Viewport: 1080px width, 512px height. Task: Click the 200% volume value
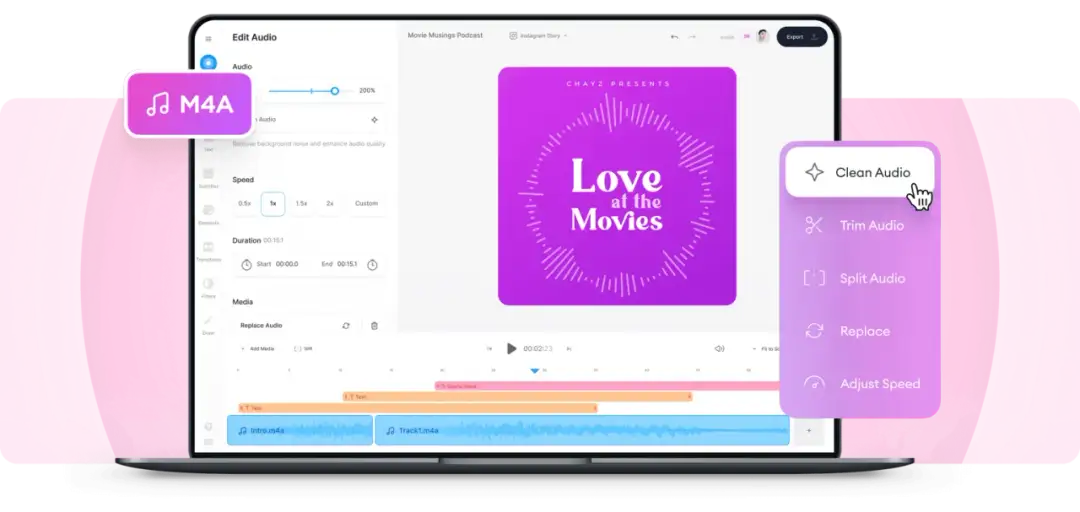tap(367, 91)
